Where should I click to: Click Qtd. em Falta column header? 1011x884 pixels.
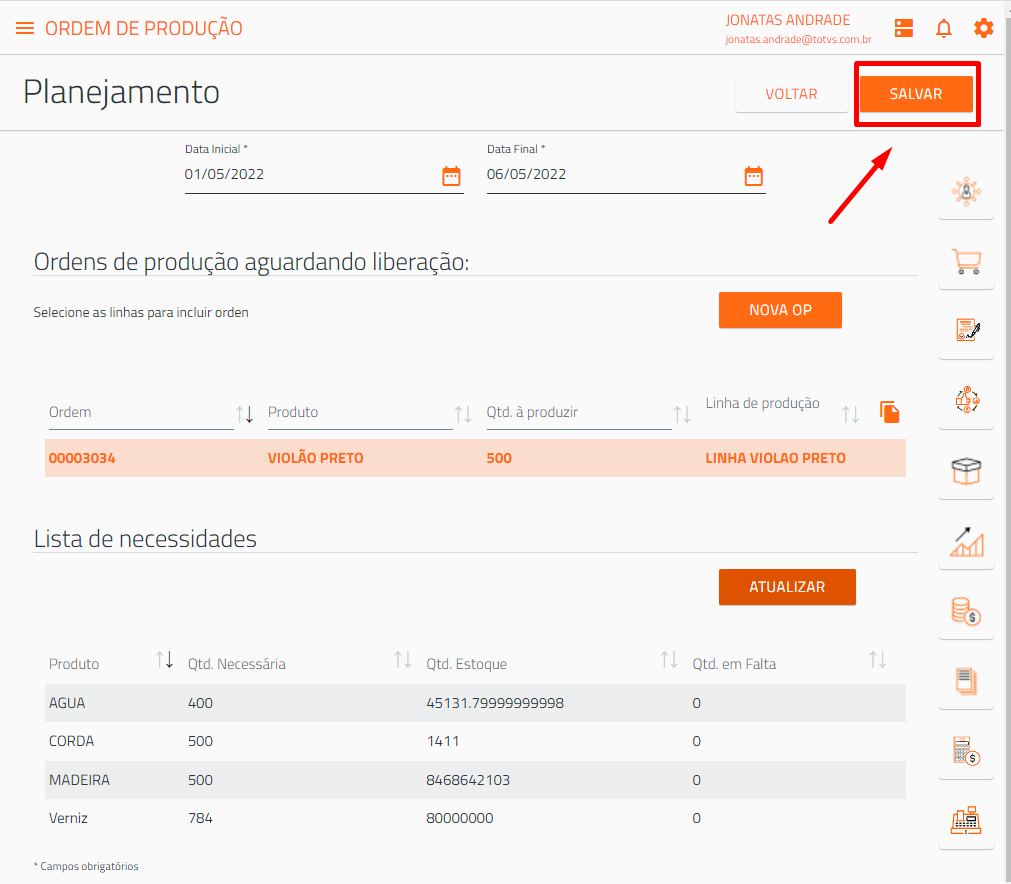[x=734, y=663]
